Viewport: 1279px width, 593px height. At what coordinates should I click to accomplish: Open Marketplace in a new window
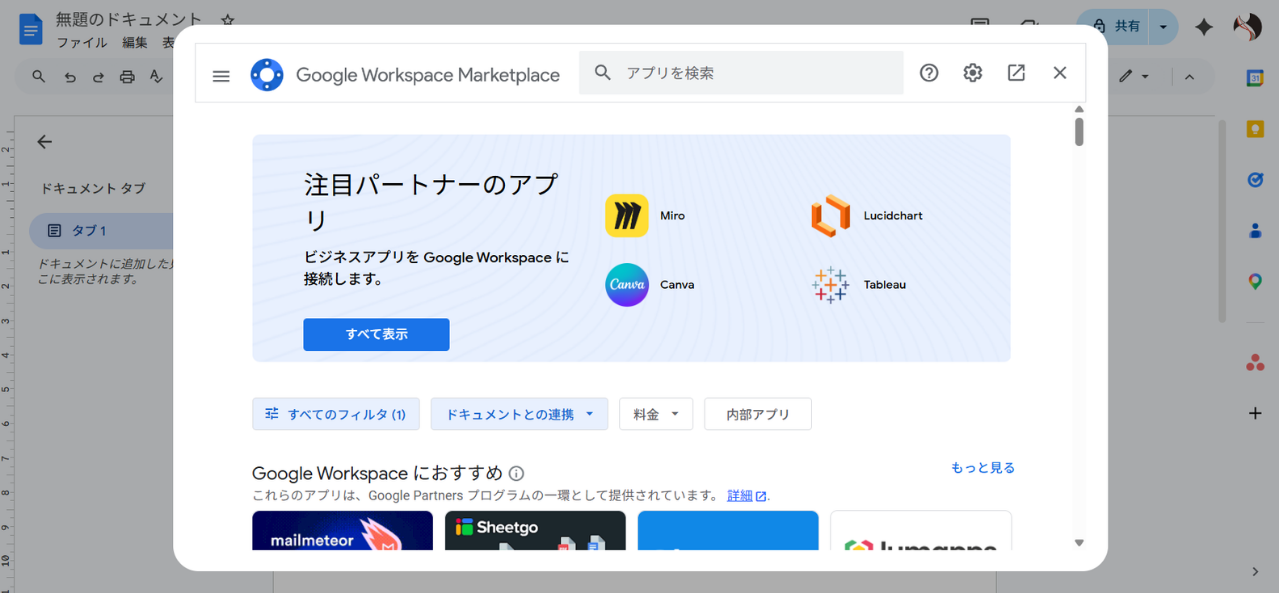pos(1016,72)
